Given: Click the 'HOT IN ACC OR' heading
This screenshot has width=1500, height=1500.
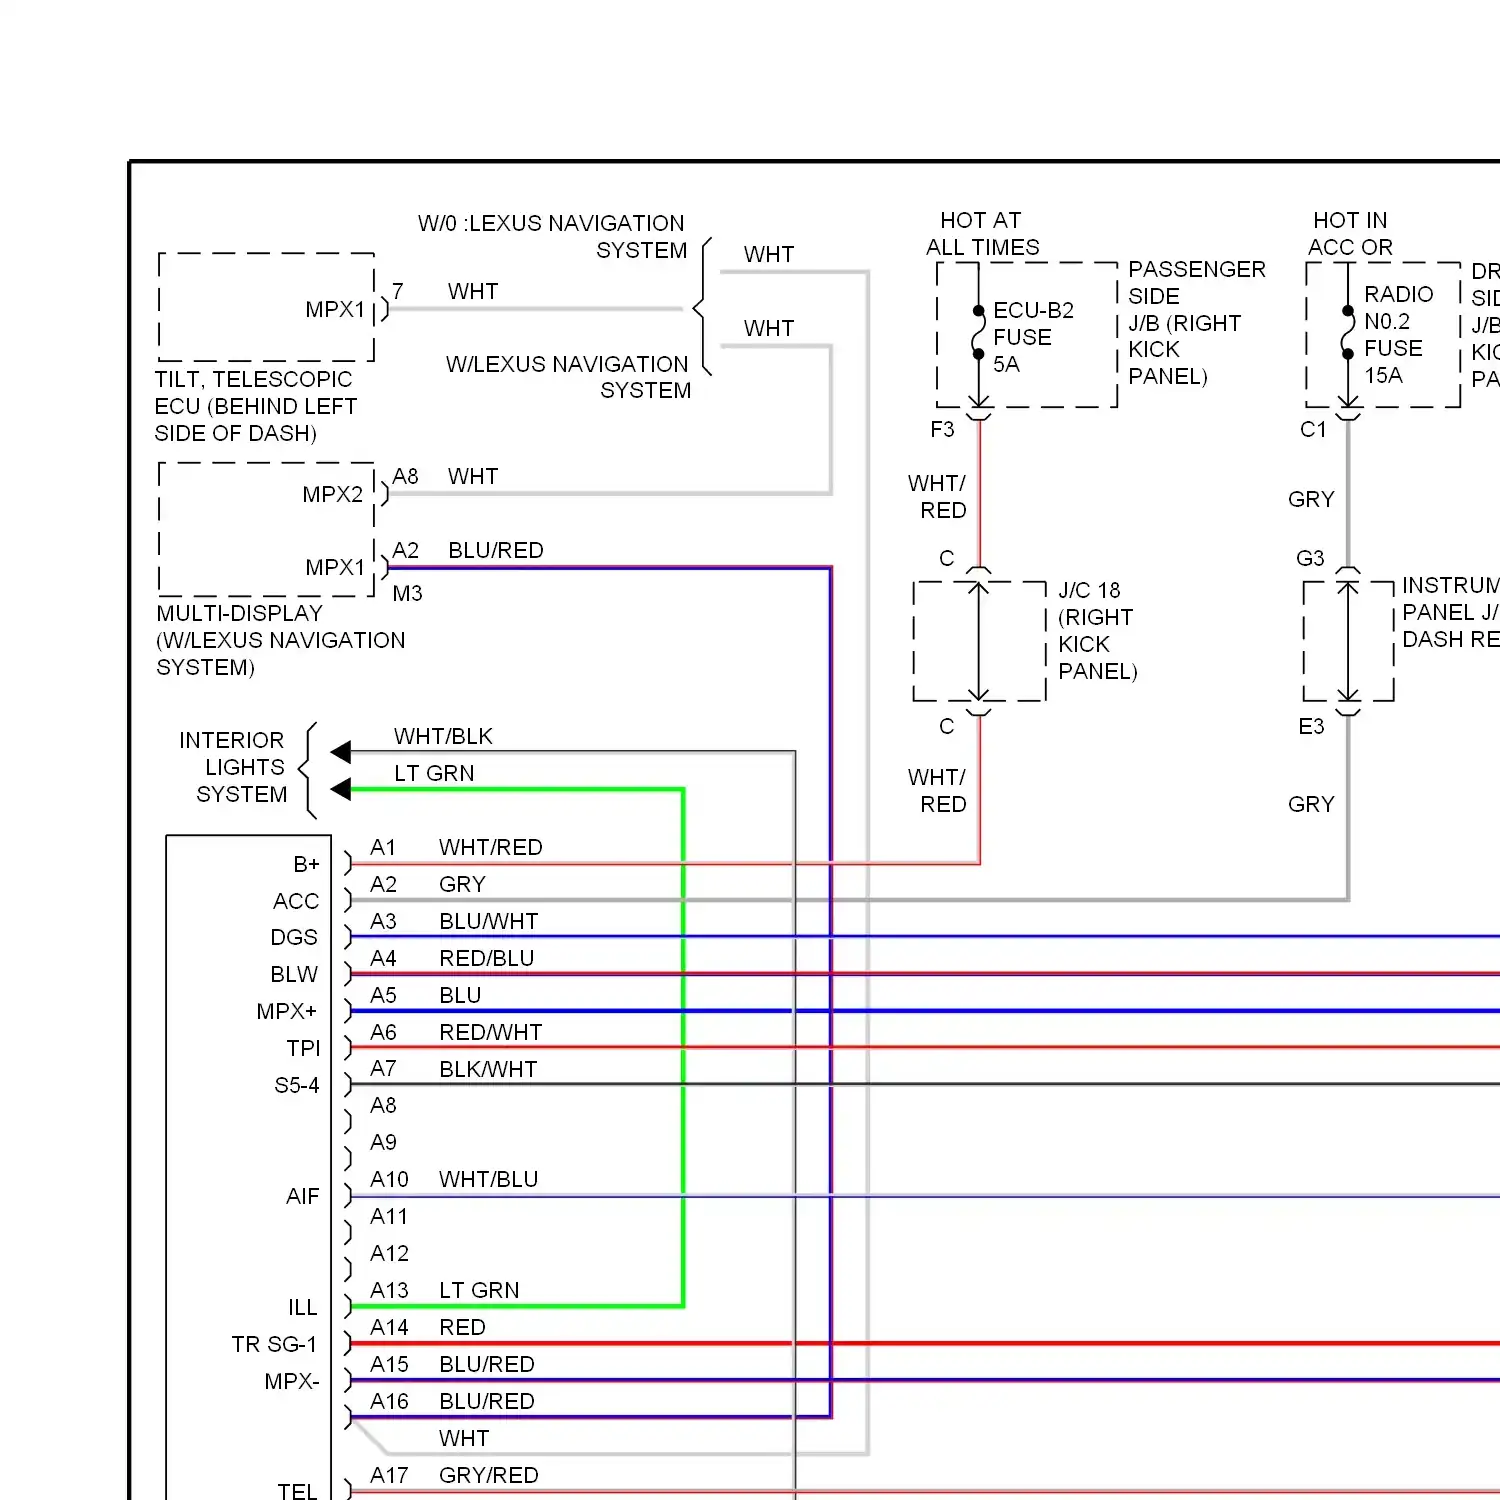Looking at the screenshot, I should coord(1350,234).
